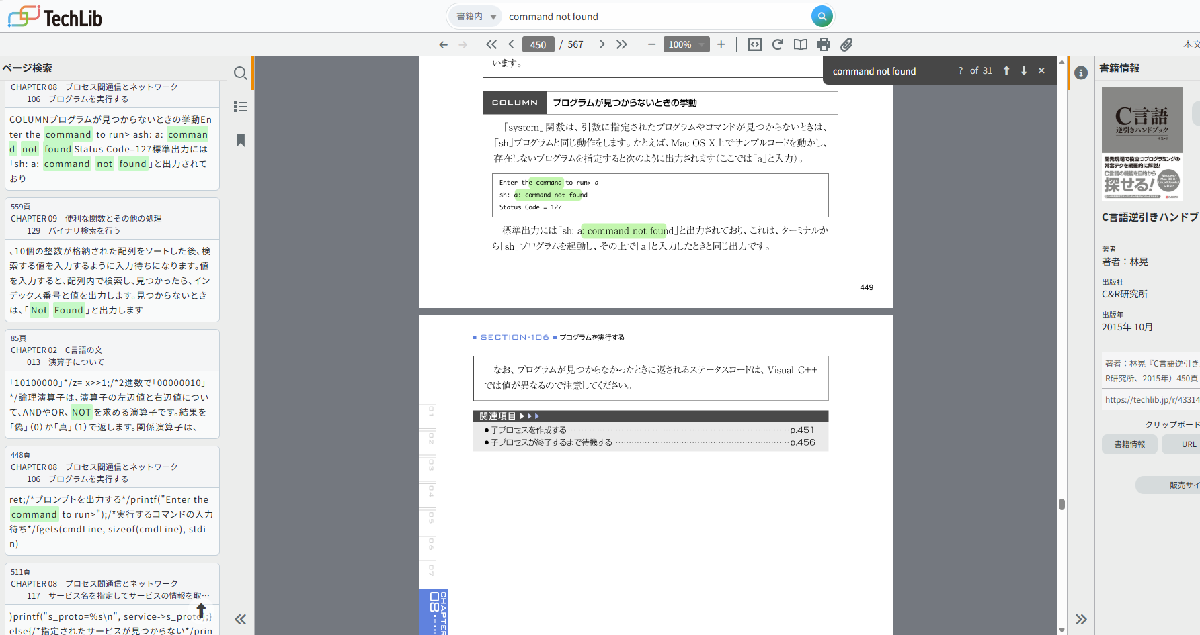Click the URL clipboard copy button
This screenshot has height=635, width=1200.
click(x=1183, y=444)
